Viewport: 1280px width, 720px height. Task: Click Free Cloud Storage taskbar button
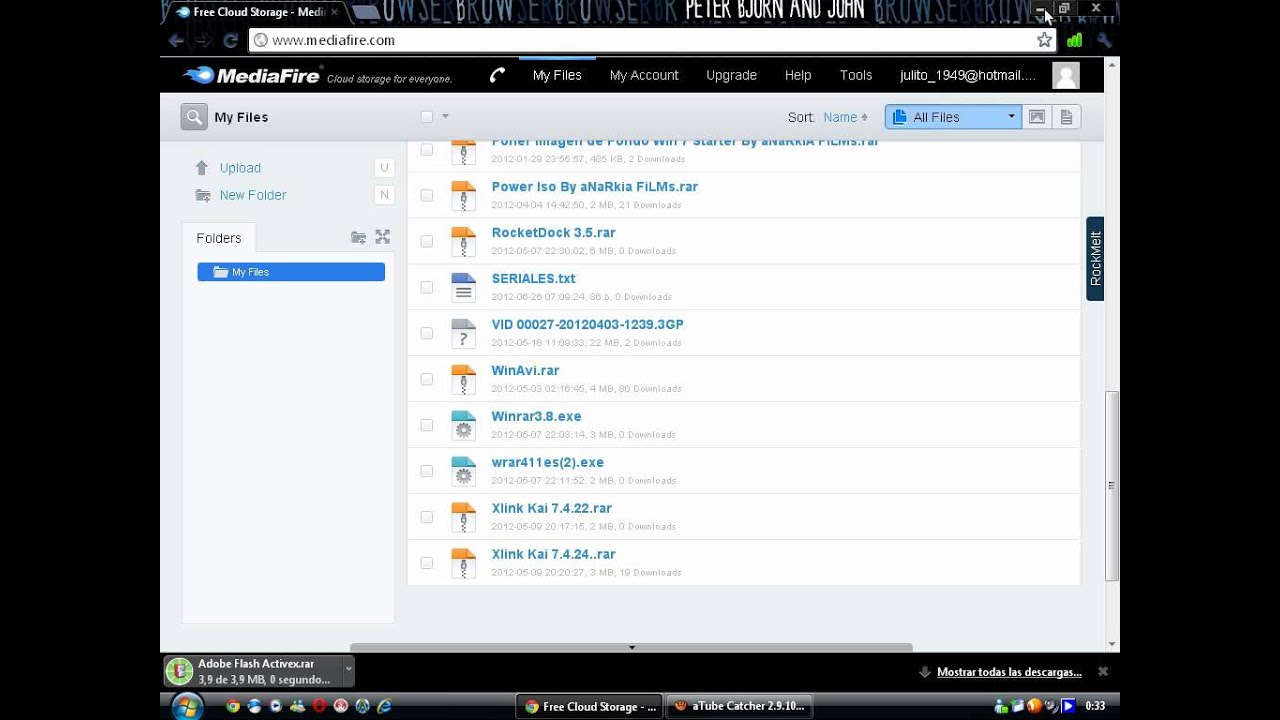tap(589, 706)
